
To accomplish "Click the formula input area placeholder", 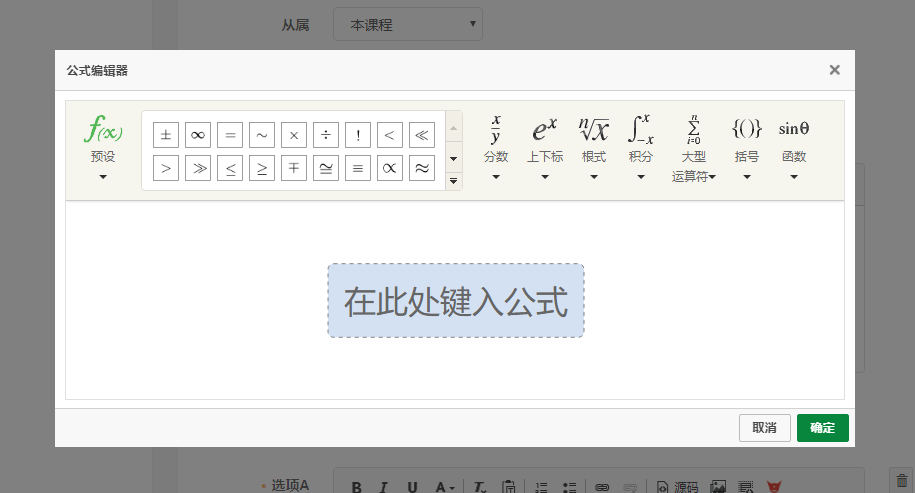I will (456, 301).
